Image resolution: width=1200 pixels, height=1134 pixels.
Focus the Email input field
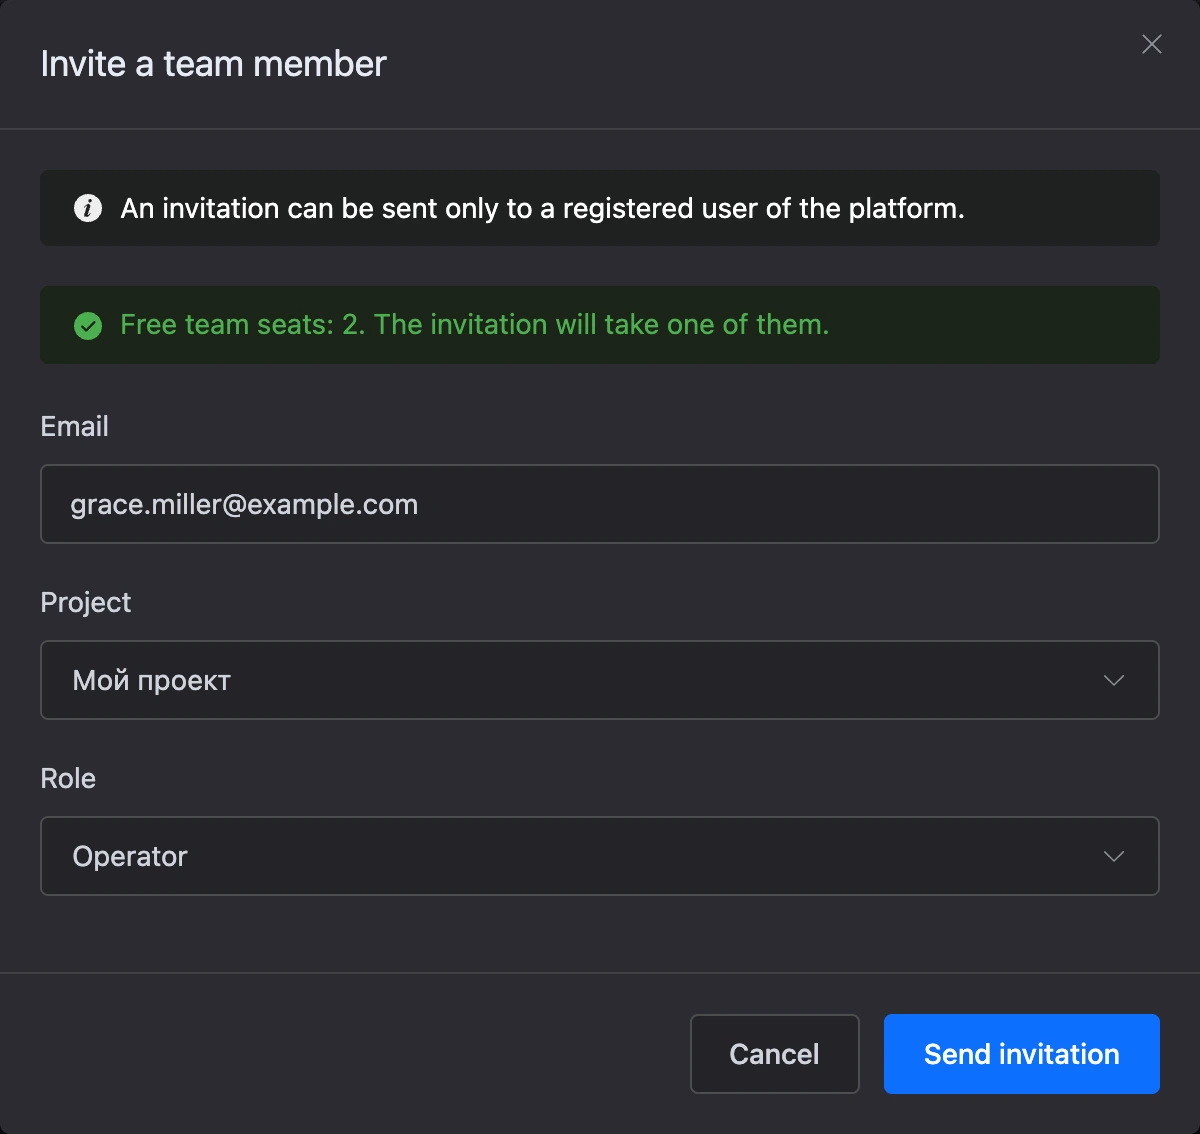click(600, 504)
